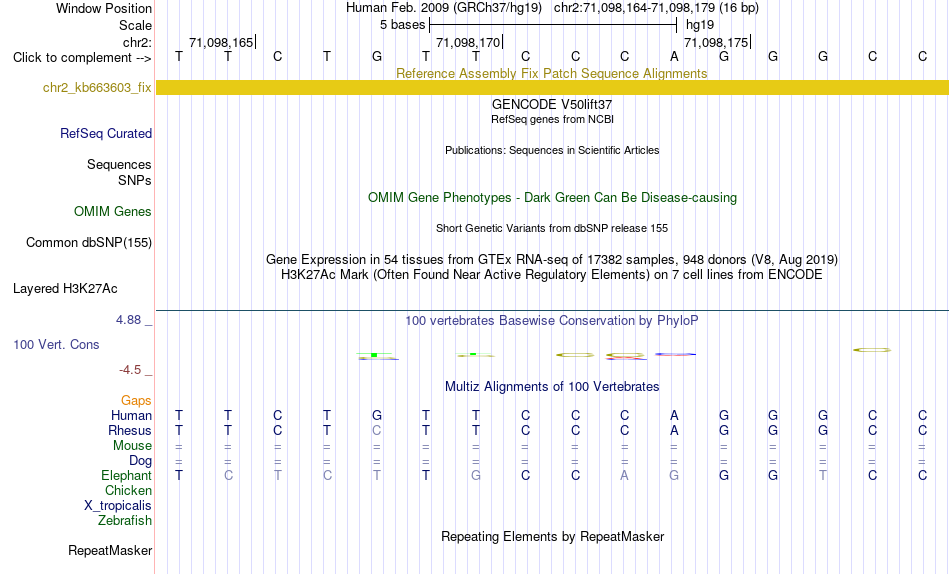Click the Human species row label
The image size is (950, 574).
131,416
